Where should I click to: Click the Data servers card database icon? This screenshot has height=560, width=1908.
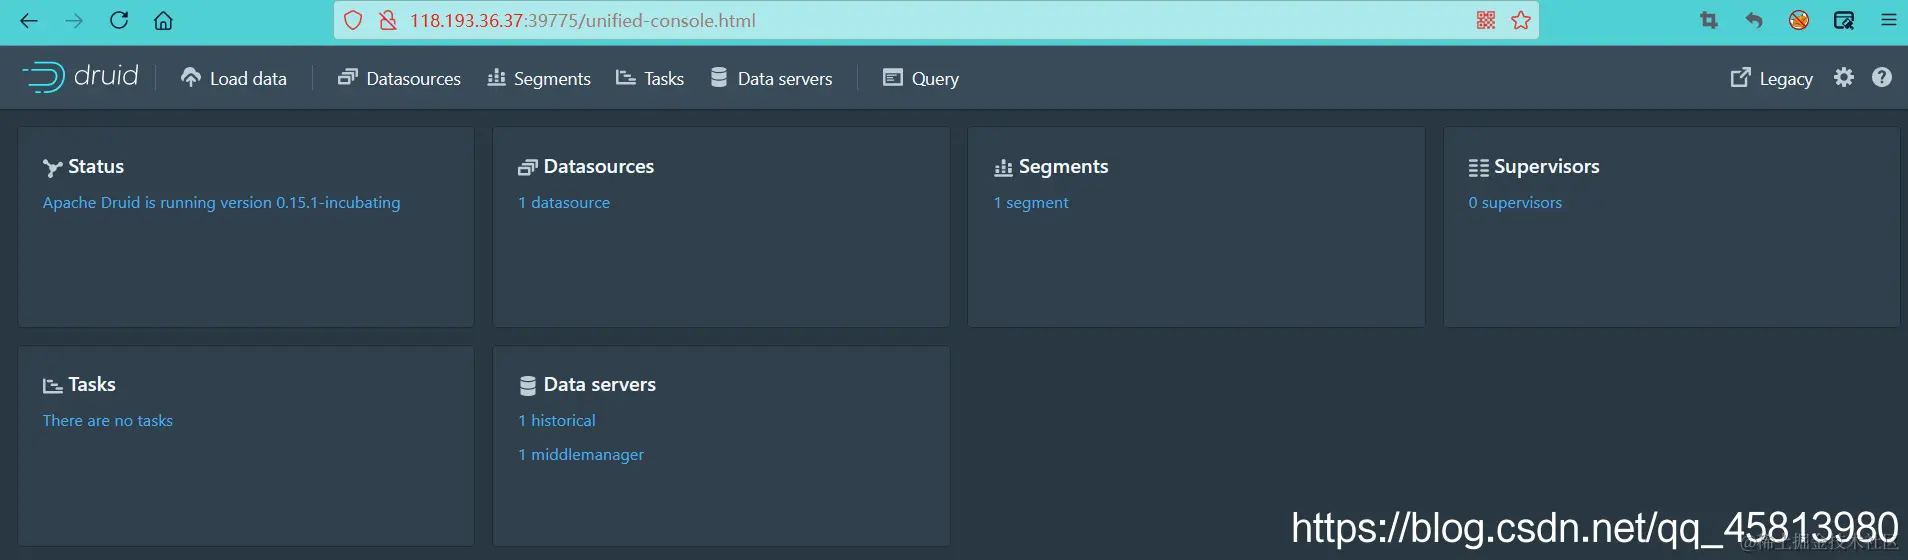pyautogui.click(x=527, y=385)
